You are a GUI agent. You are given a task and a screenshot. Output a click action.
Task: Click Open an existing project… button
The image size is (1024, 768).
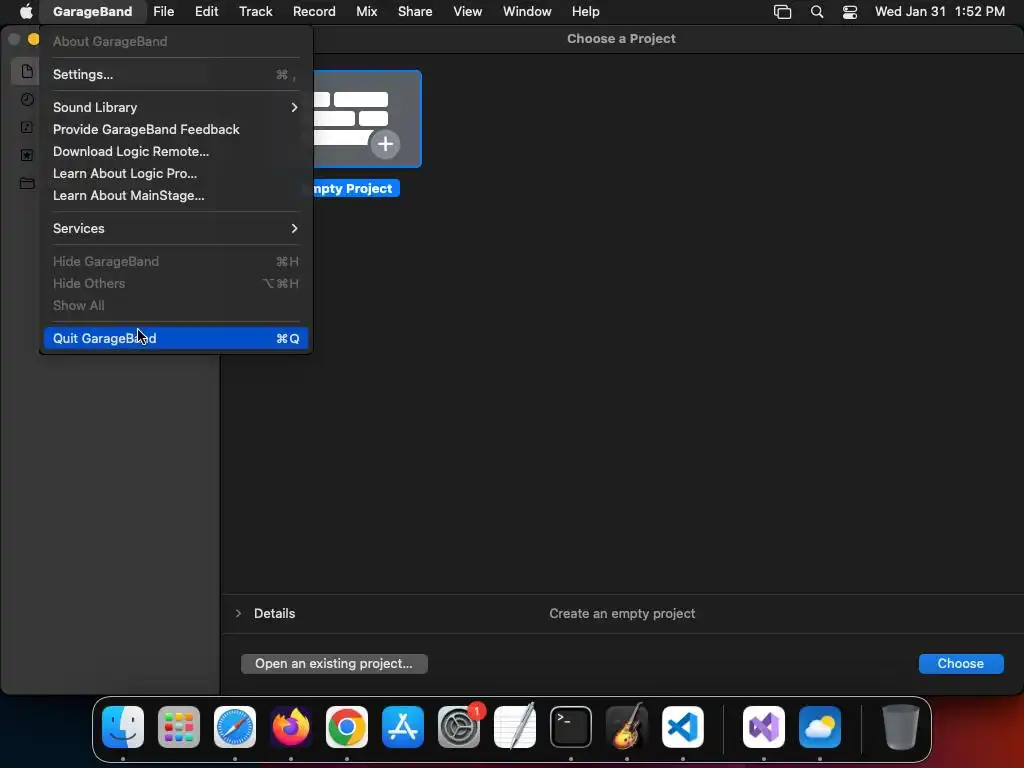tap(334, 664)
